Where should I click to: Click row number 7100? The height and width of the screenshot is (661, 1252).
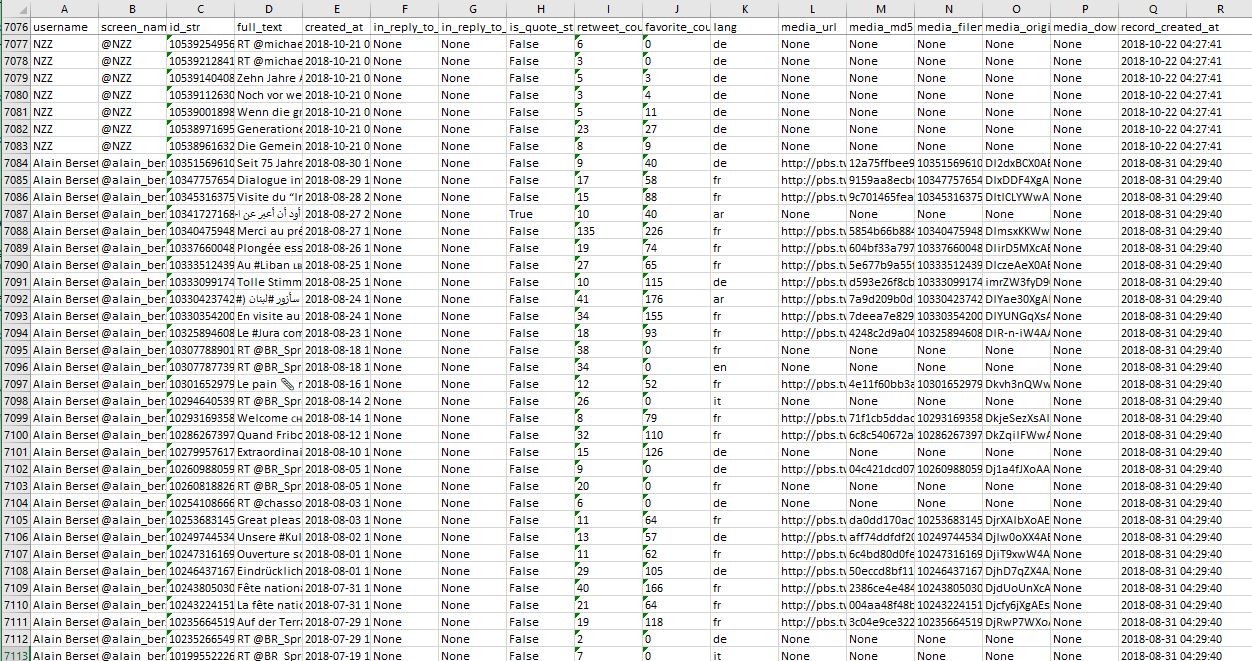click(x=15, y=435)
